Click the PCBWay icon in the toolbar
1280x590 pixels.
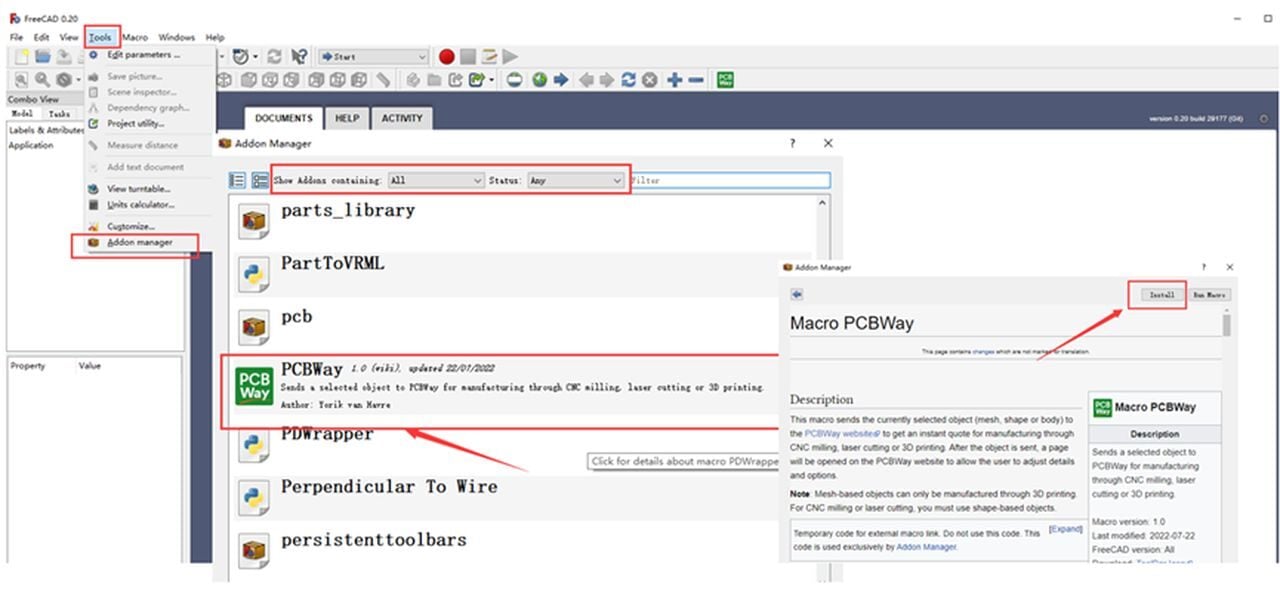727,80
